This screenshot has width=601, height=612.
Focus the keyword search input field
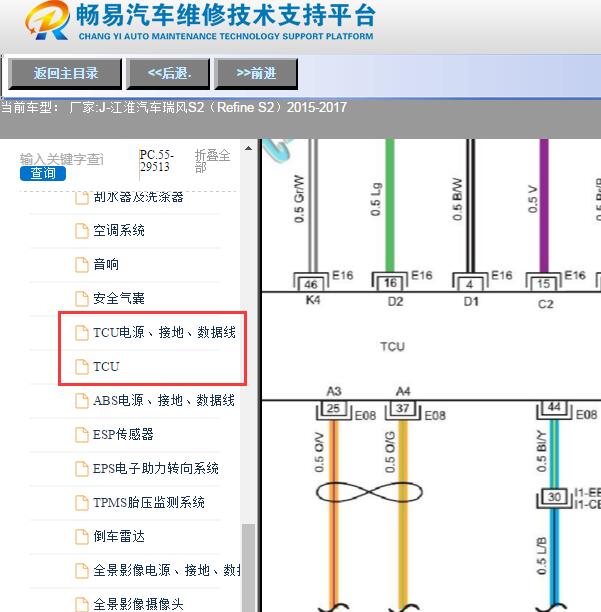62,159
